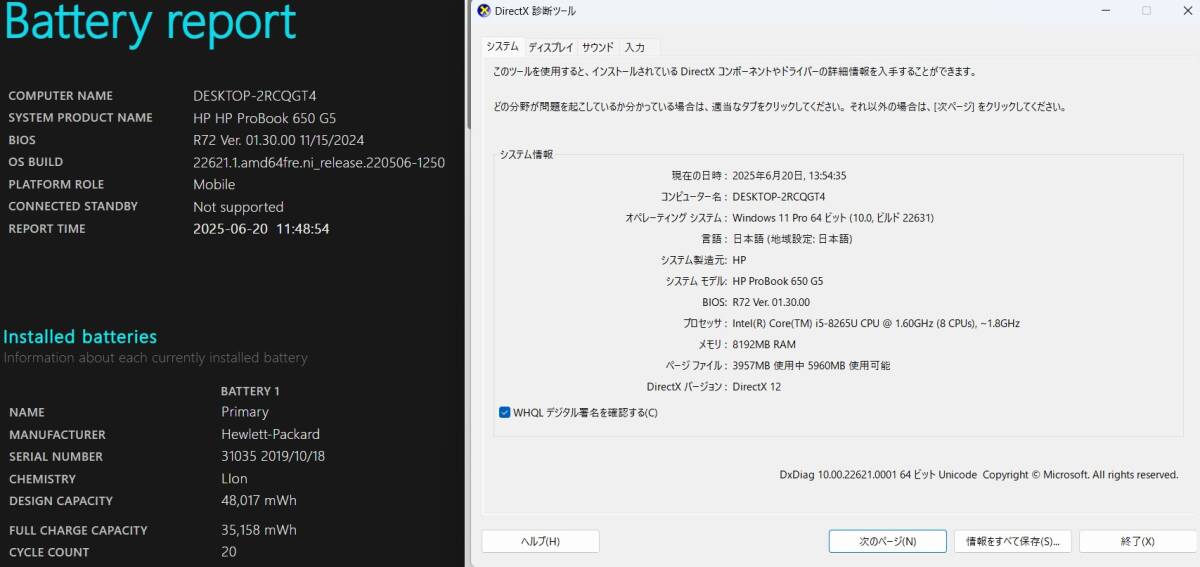Click the Not supported standby value

[x=238, y=207]
